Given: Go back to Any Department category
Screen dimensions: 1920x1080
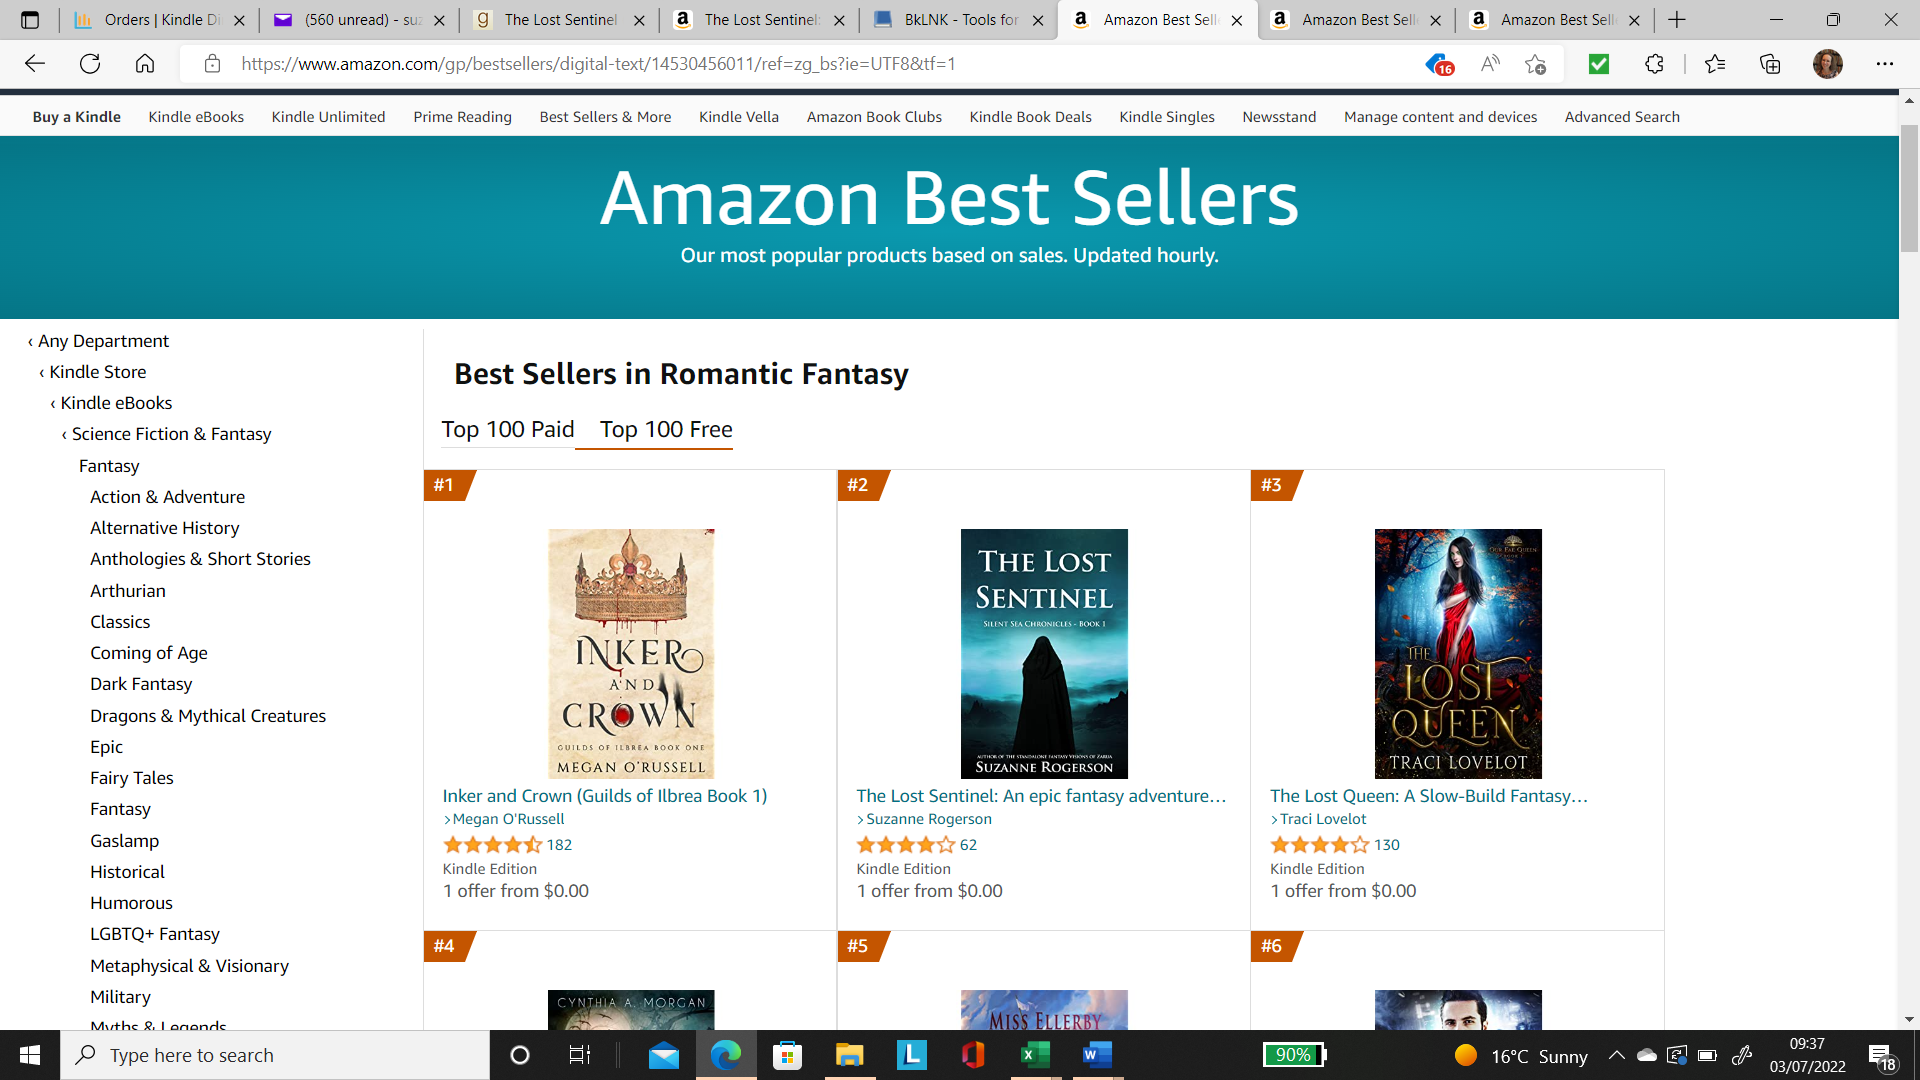Looking at the screenshot, I should point(103,341).
